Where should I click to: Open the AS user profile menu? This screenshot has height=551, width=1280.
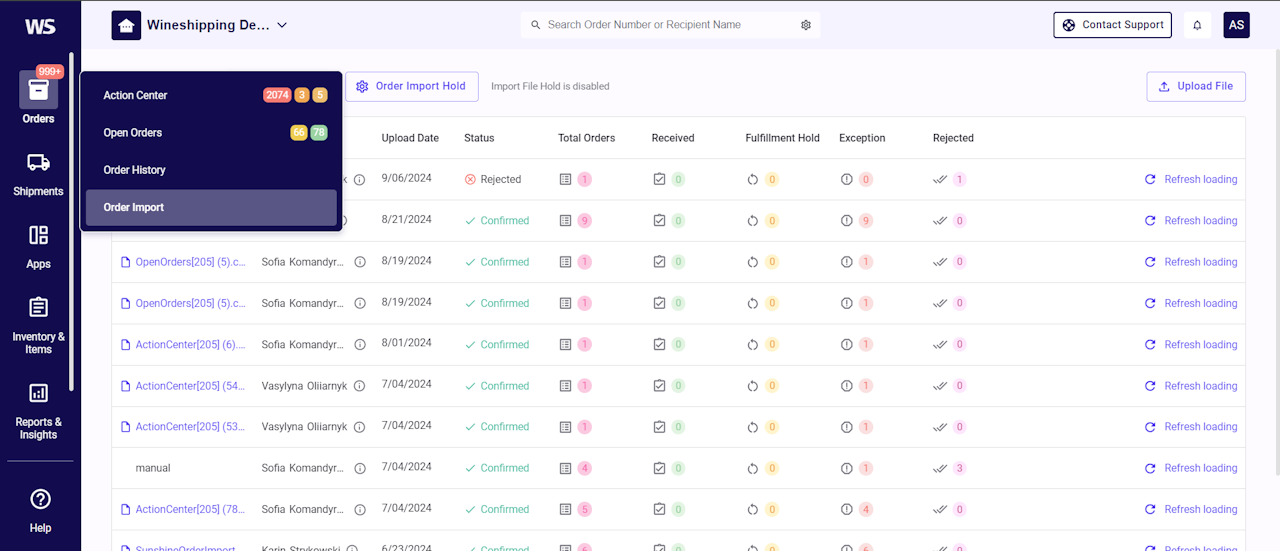coord(1236,25)
